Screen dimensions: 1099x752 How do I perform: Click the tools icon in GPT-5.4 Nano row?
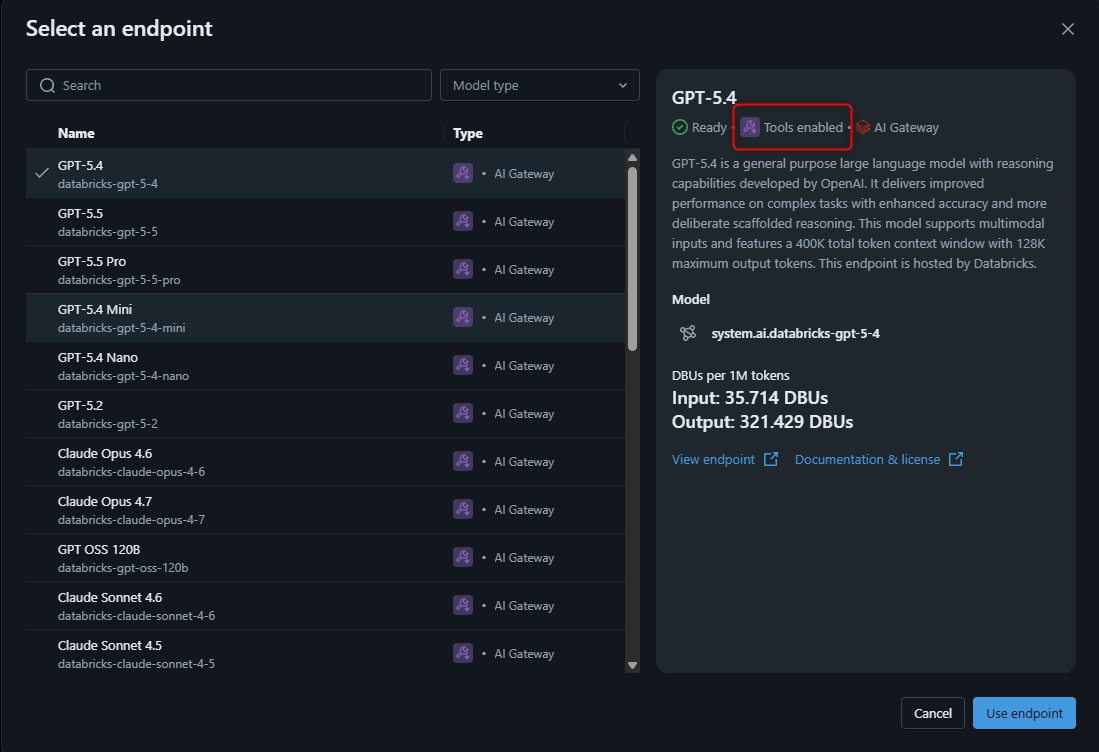pyautogui.click(x=463, y=365)
